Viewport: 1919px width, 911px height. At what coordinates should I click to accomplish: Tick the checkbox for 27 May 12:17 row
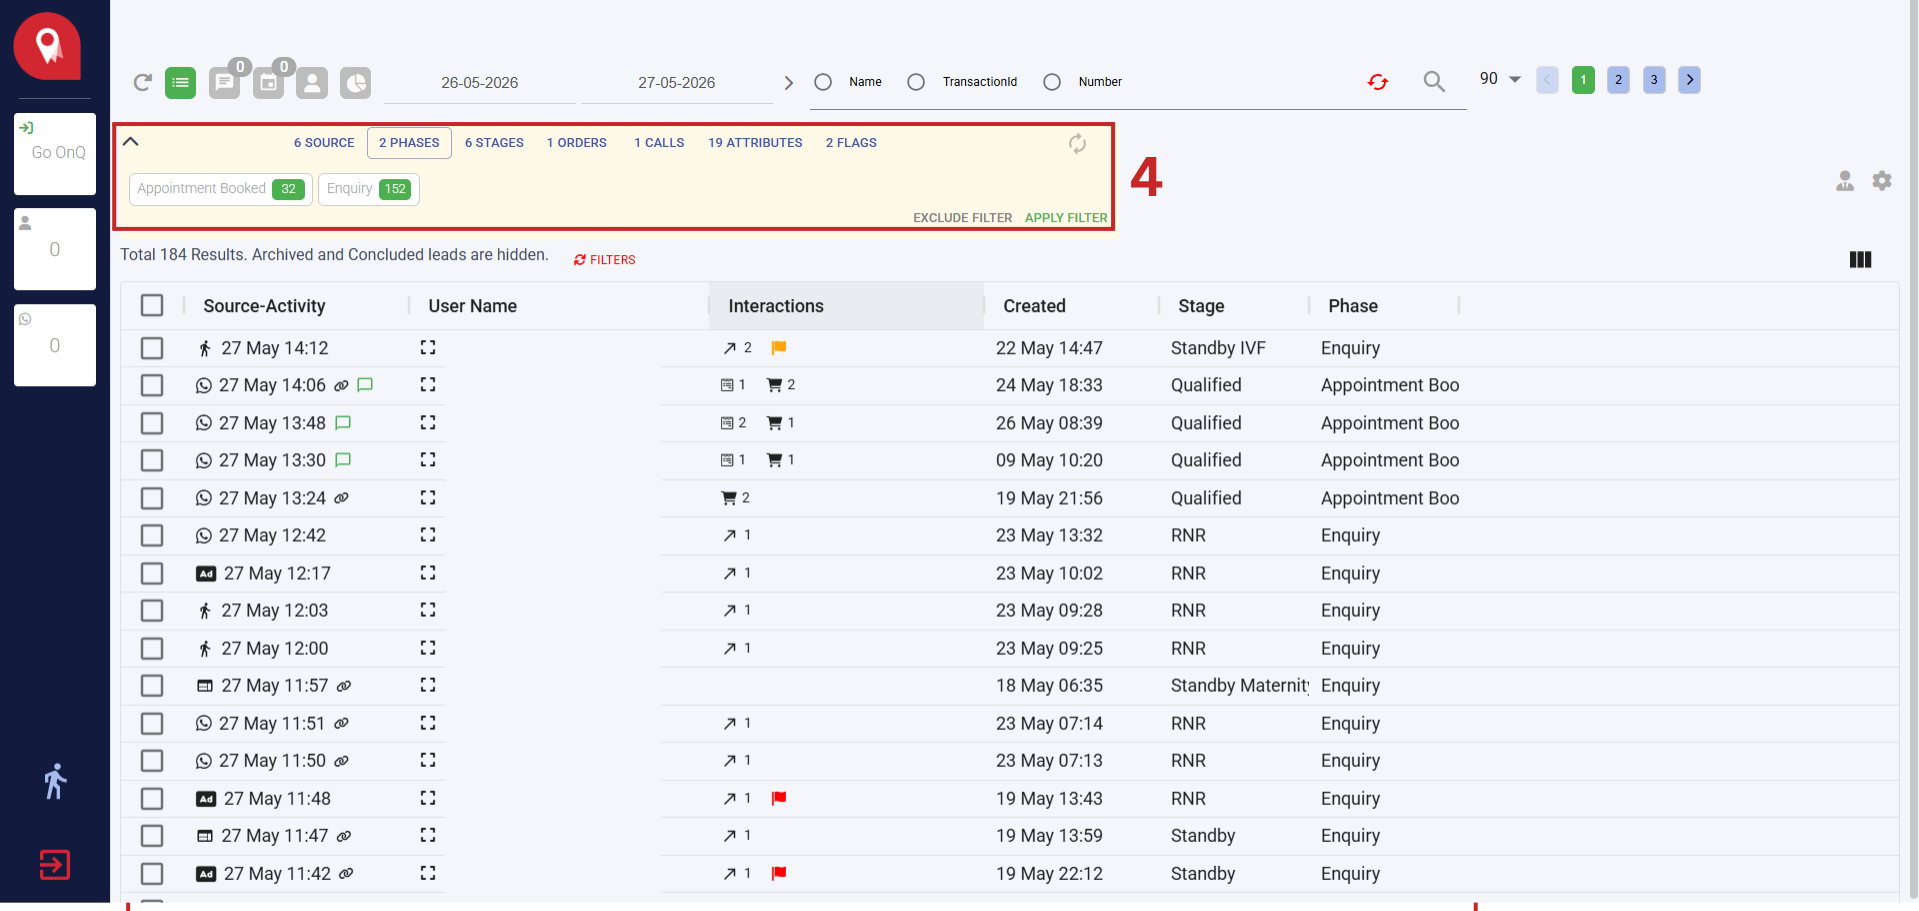[x=152, y=573]
